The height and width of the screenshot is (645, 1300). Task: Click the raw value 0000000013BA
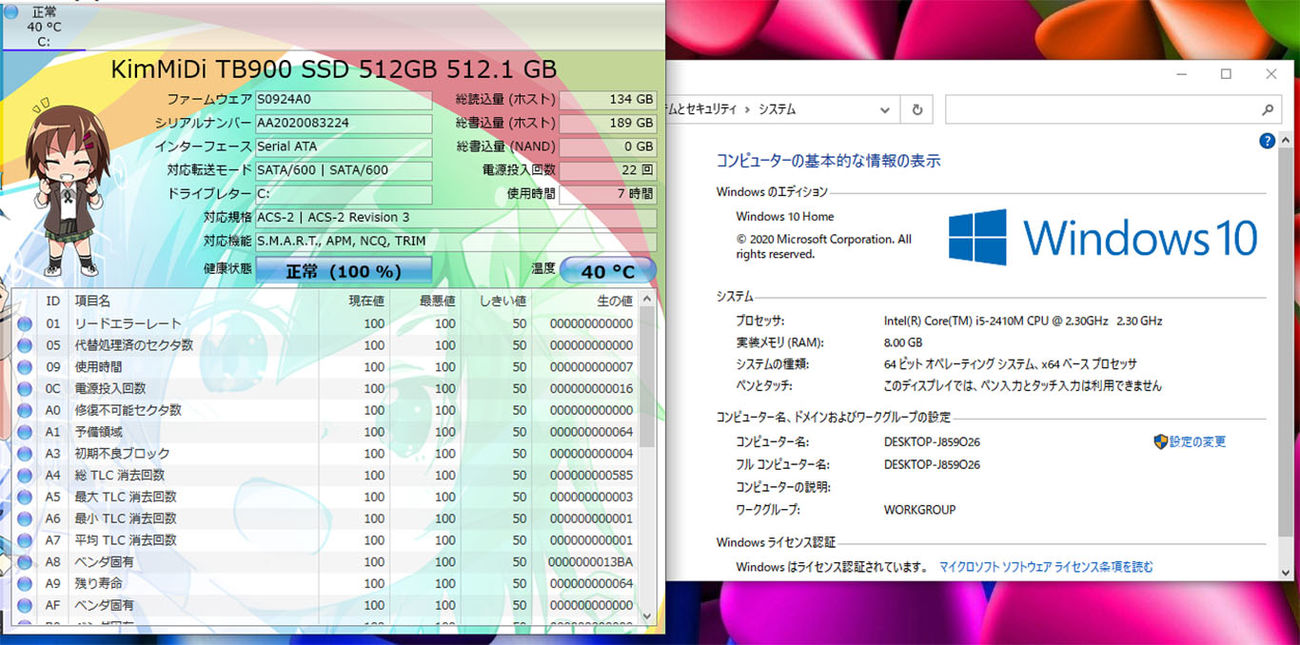pyautogui.click(x=590, y=562)
